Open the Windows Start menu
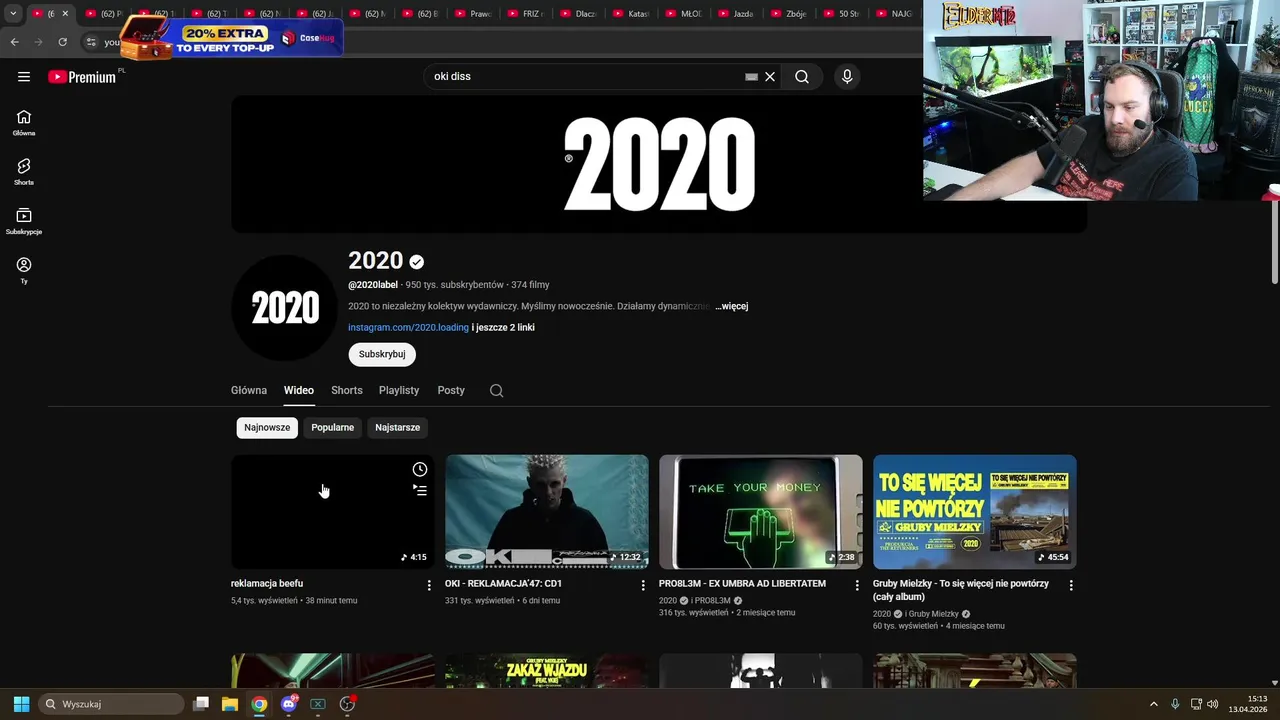 click(x=21, y=704)
